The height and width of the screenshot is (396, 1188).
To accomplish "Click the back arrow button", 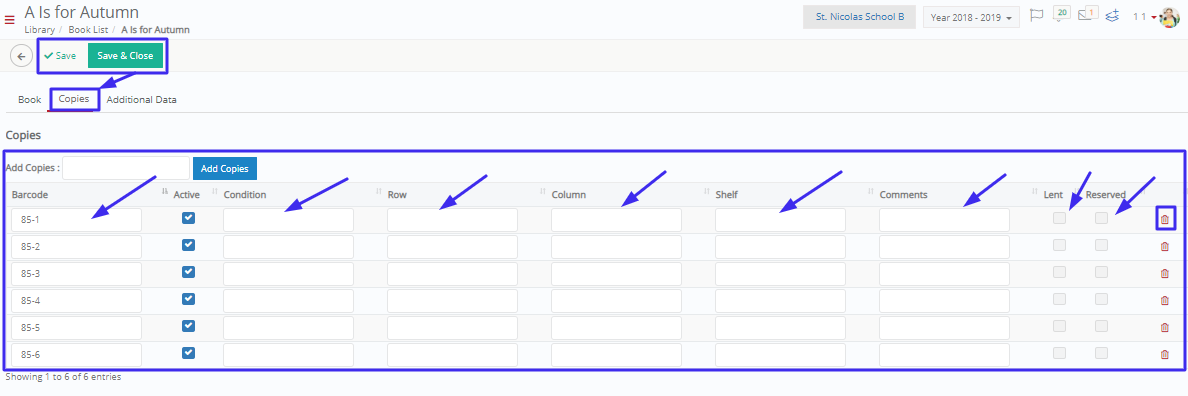I will pyautogui.click(x=21, y=56).
